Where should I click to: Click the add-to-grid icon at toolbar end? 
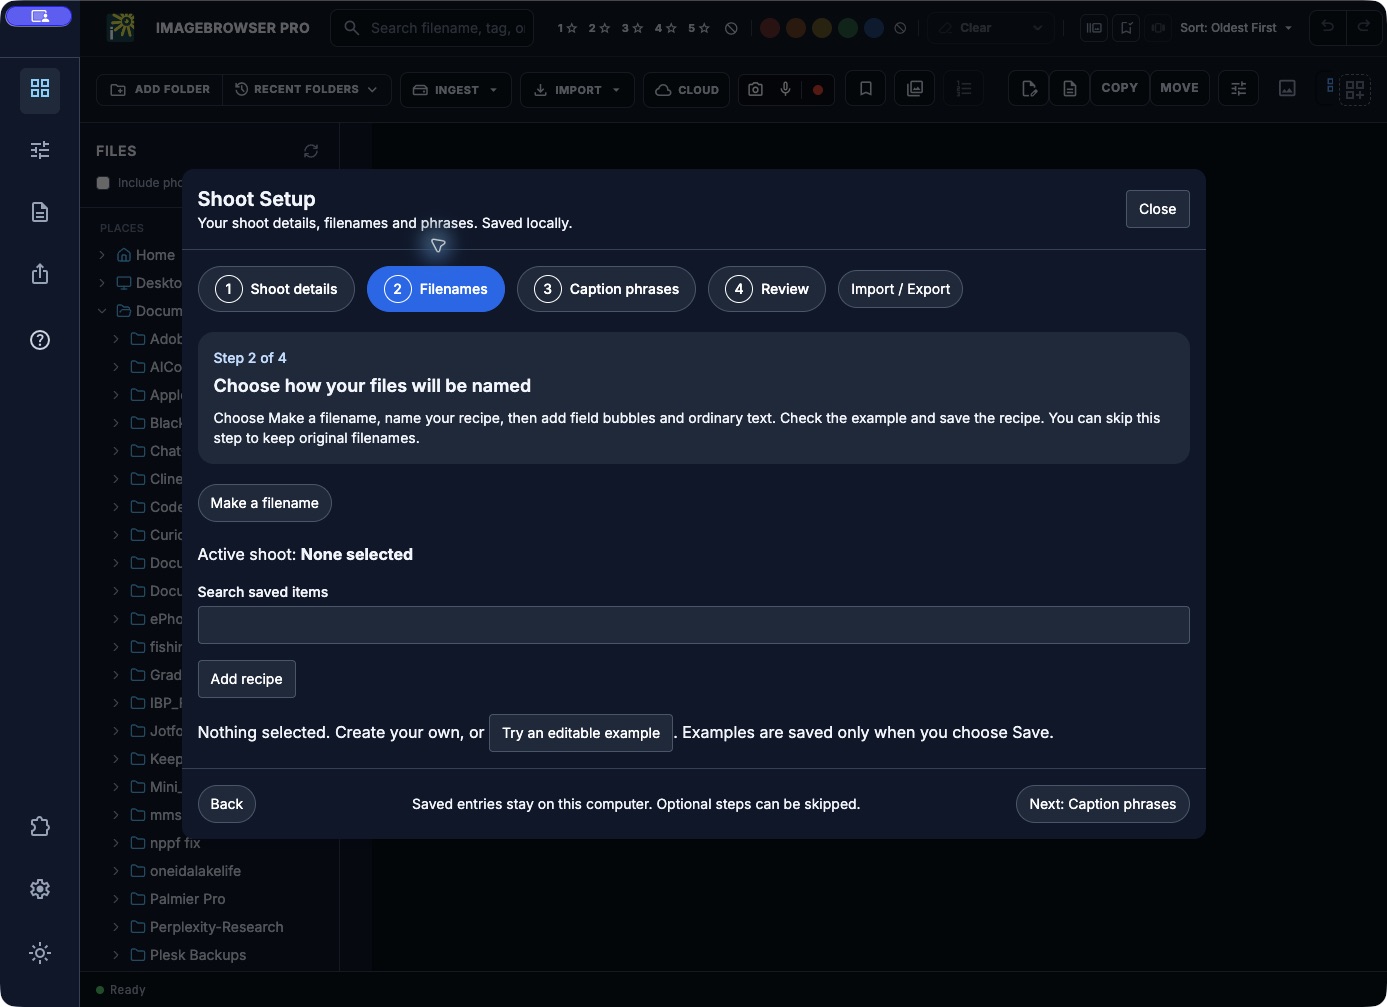(1355, 89)
